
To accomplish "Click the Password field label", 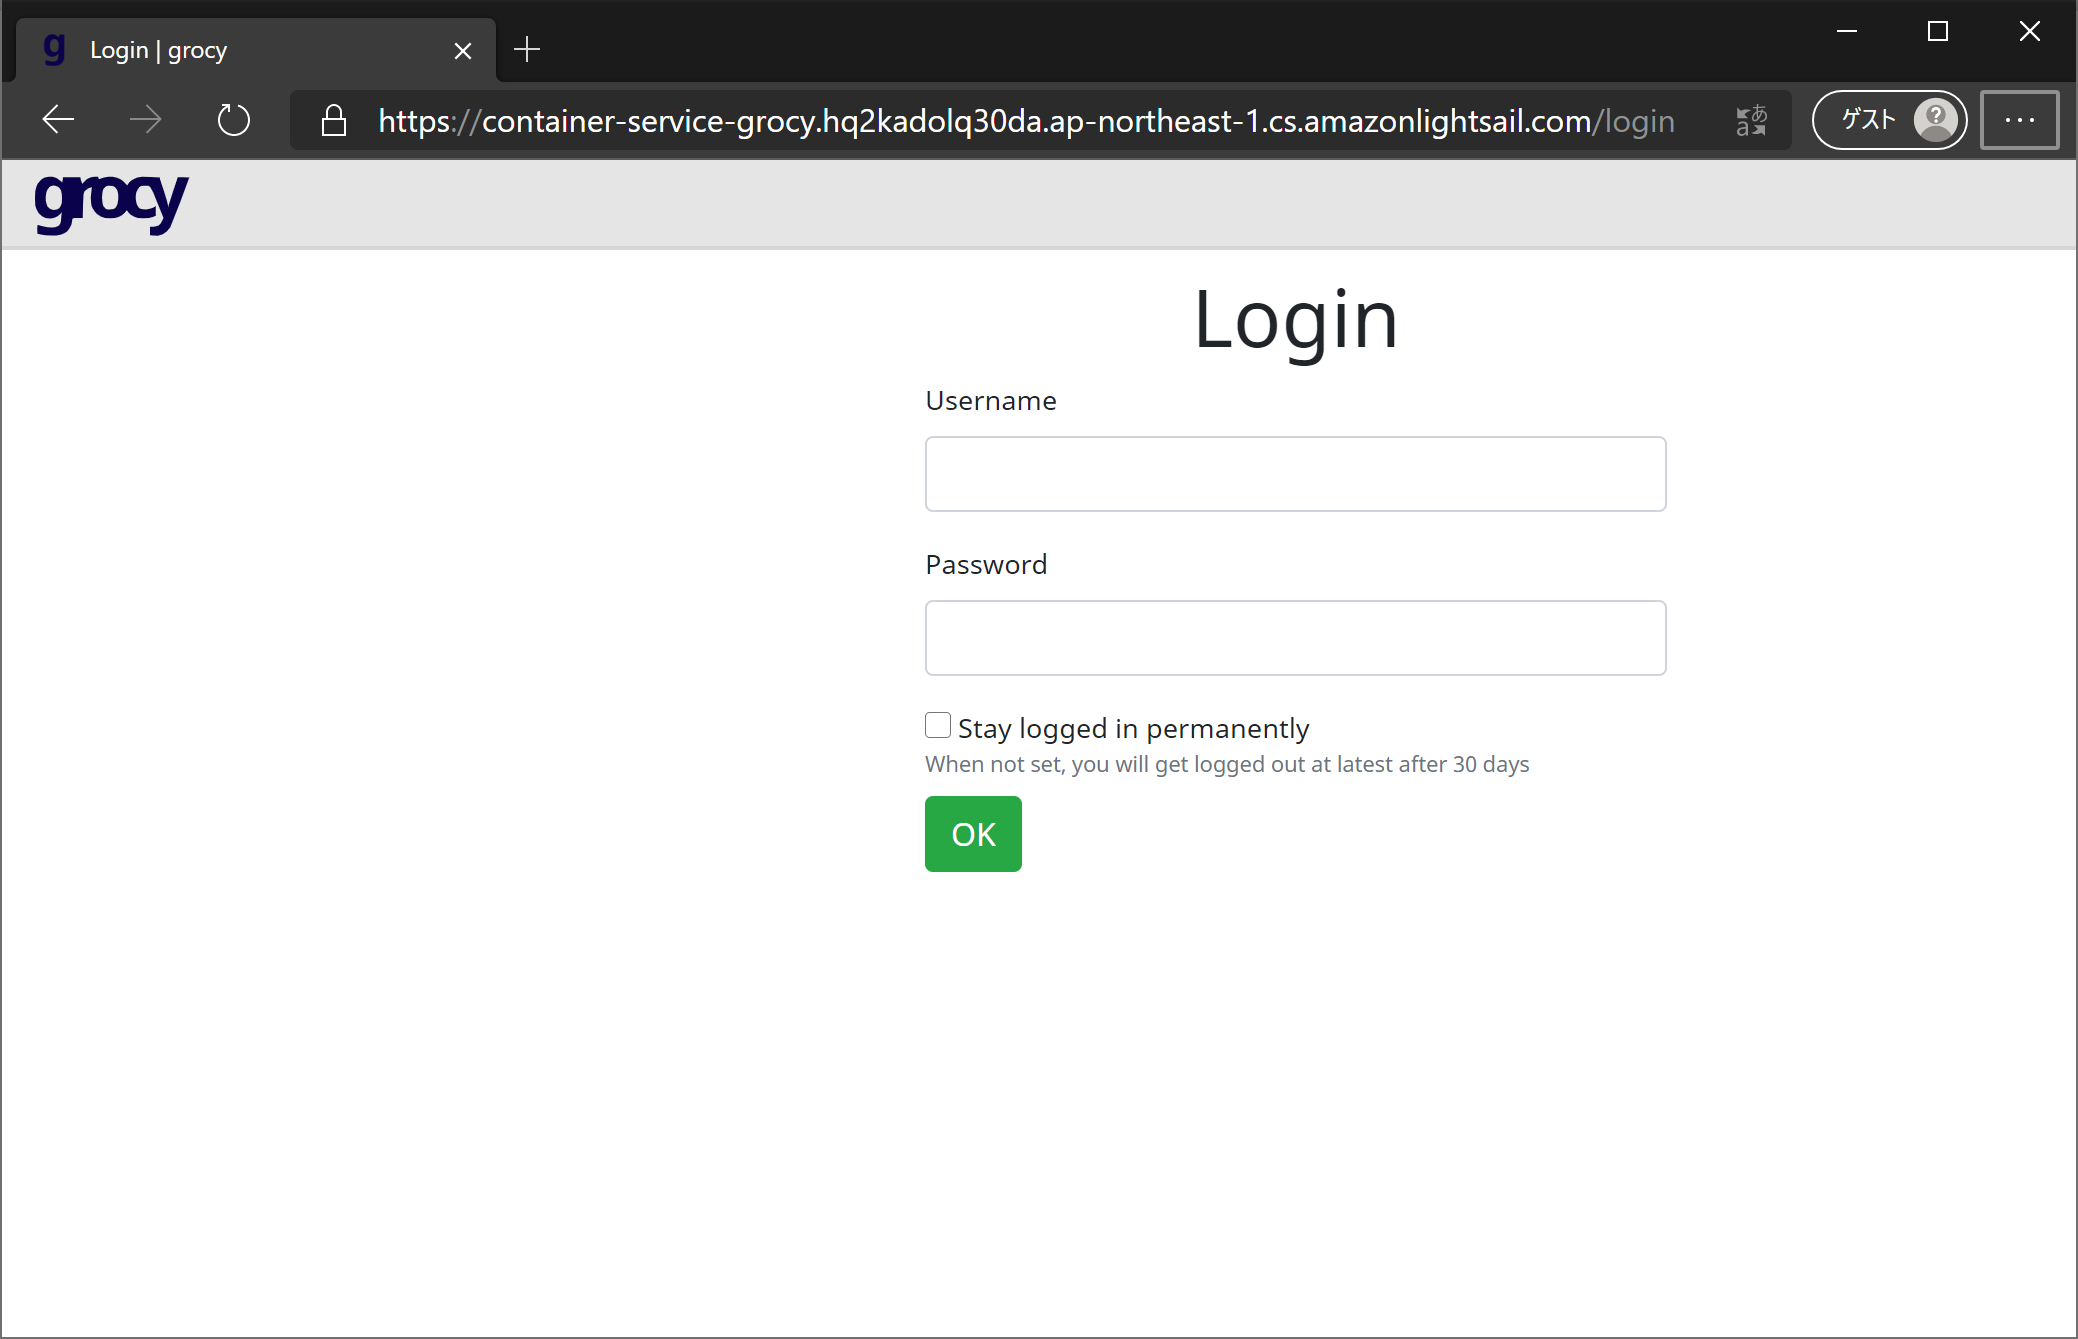I will [986, 565].
